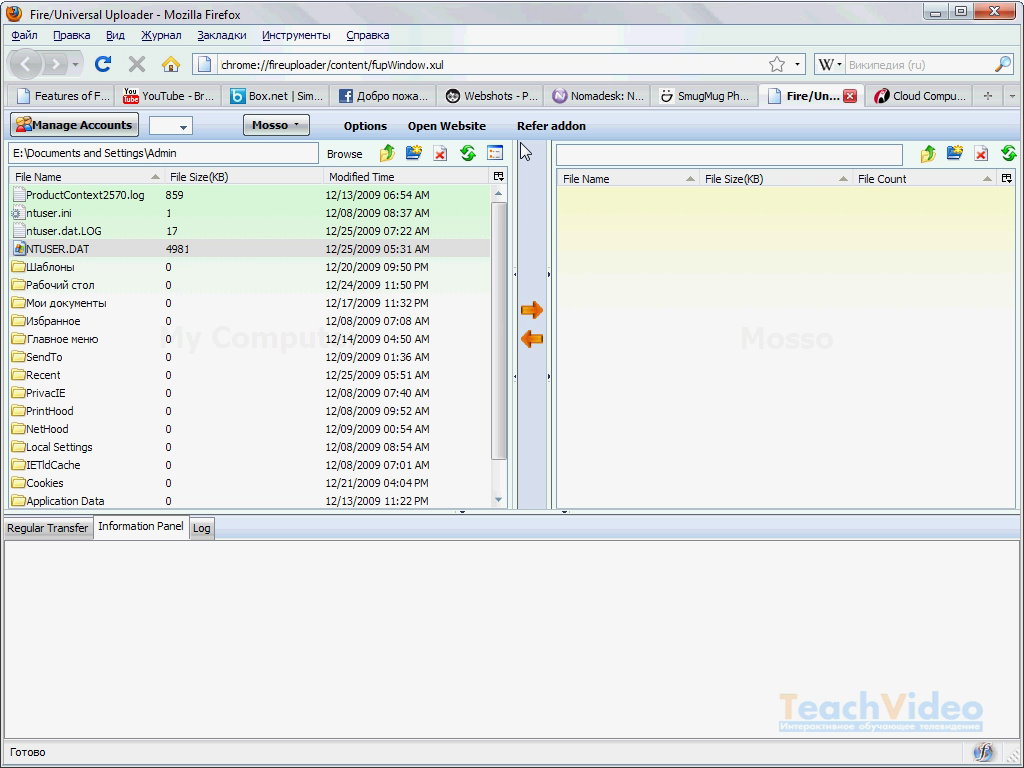
Task: Reload the page in Firefox toolbar
Action: [102, 65]
